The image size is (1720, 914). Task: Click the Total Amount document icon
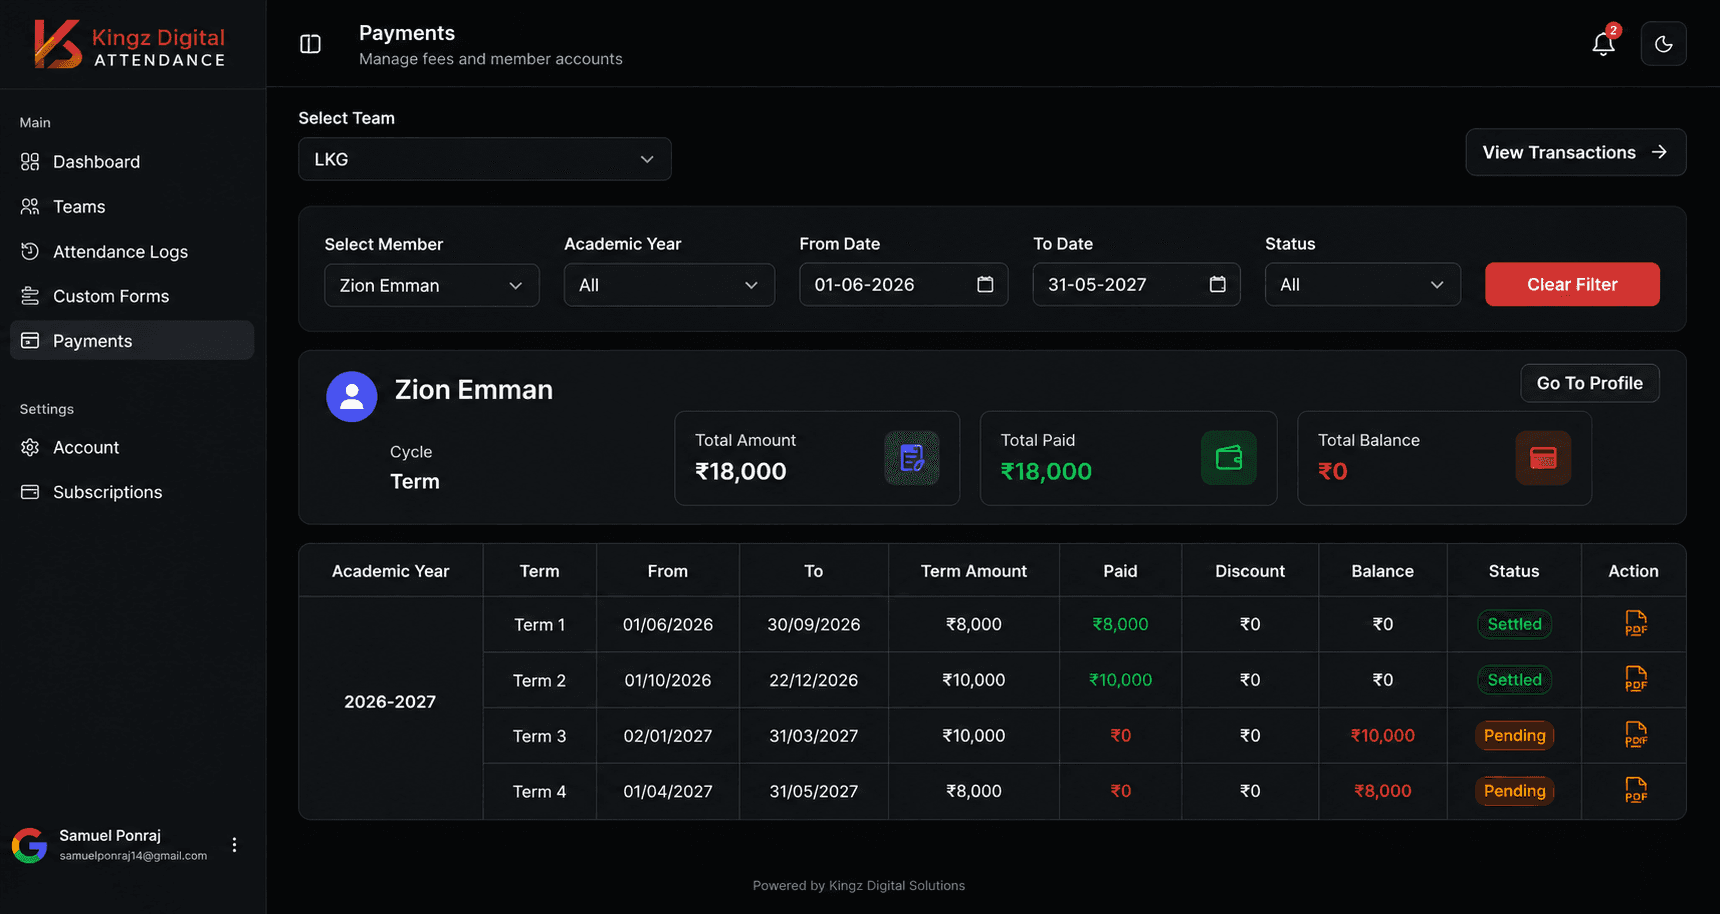tap(912, 458)
